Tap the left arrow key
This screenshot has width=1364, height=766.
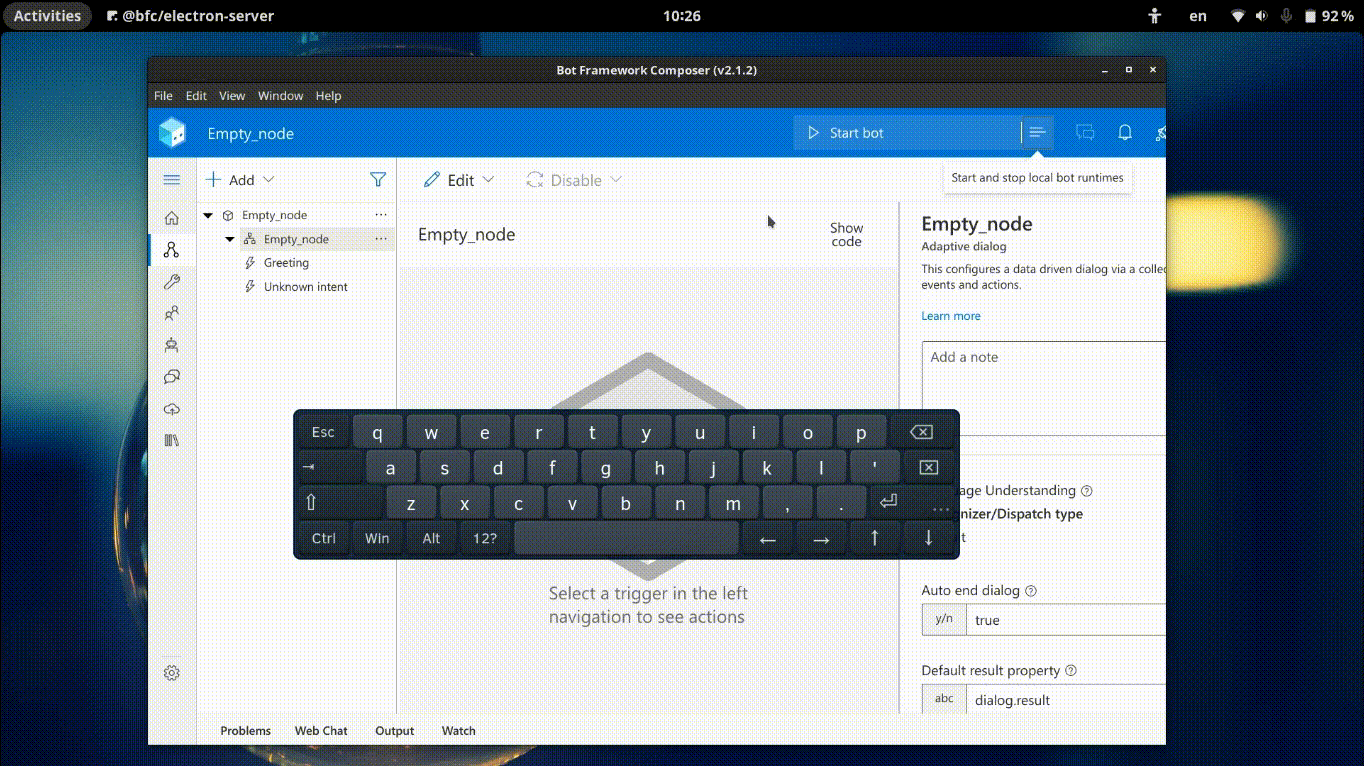coord(768,538)
